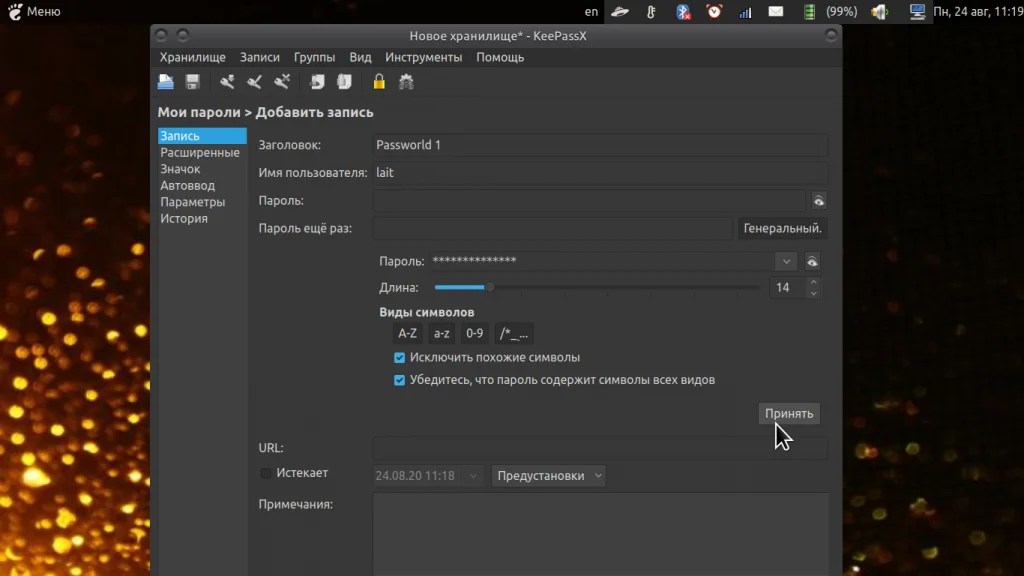Click the edit entry key icon
The height and width of the screenshot is (576, 1024).
pyautogui.click(x=254, y=82)
